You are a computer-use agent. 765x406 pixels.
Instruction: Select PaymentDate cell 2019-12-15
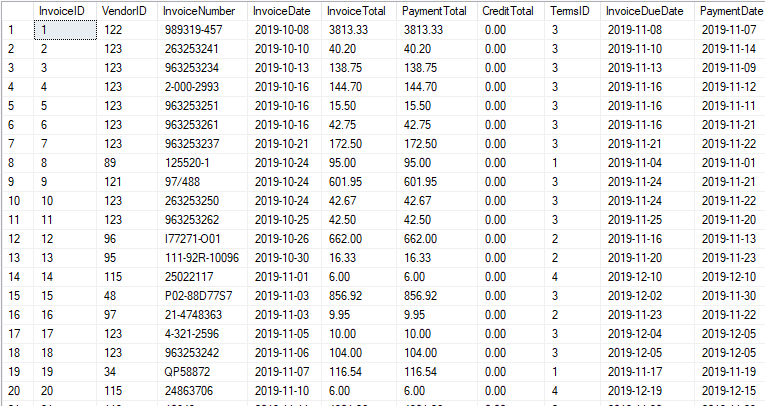(729, 391)
